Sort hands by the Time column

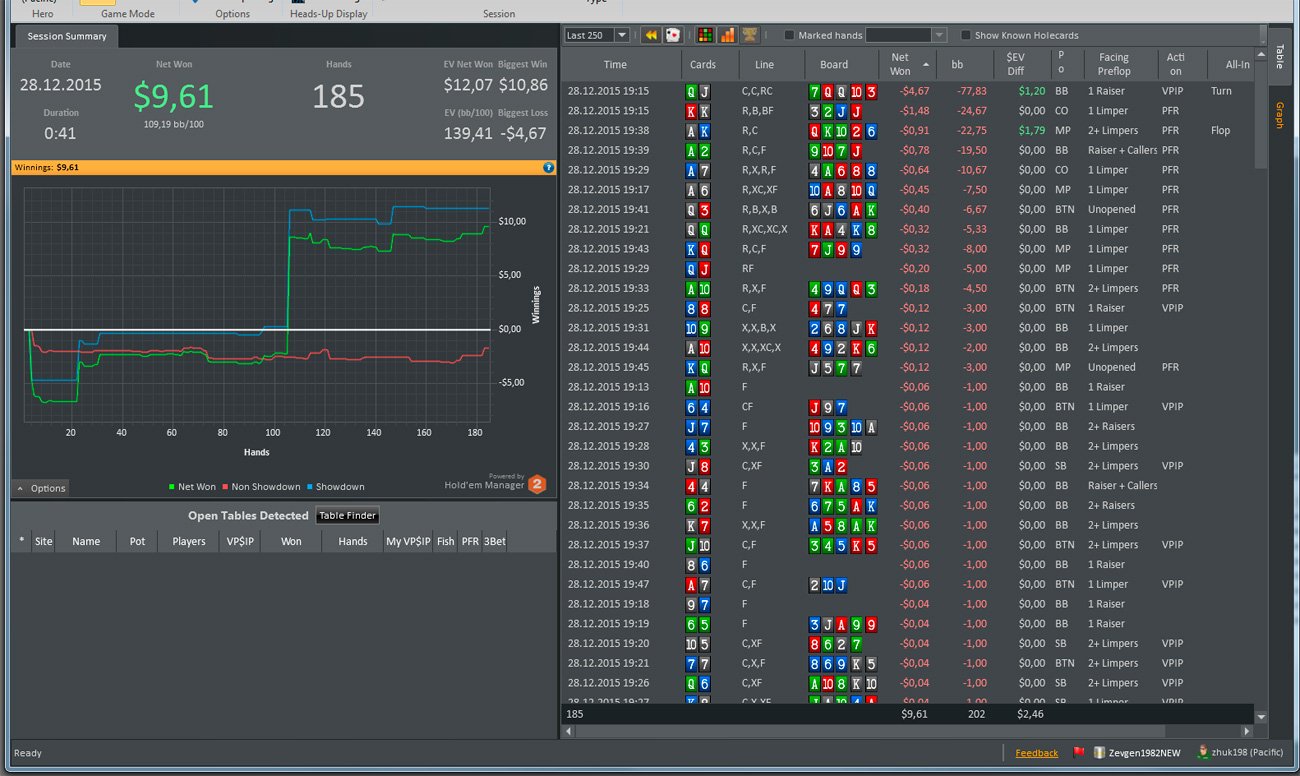coord(616,65)
